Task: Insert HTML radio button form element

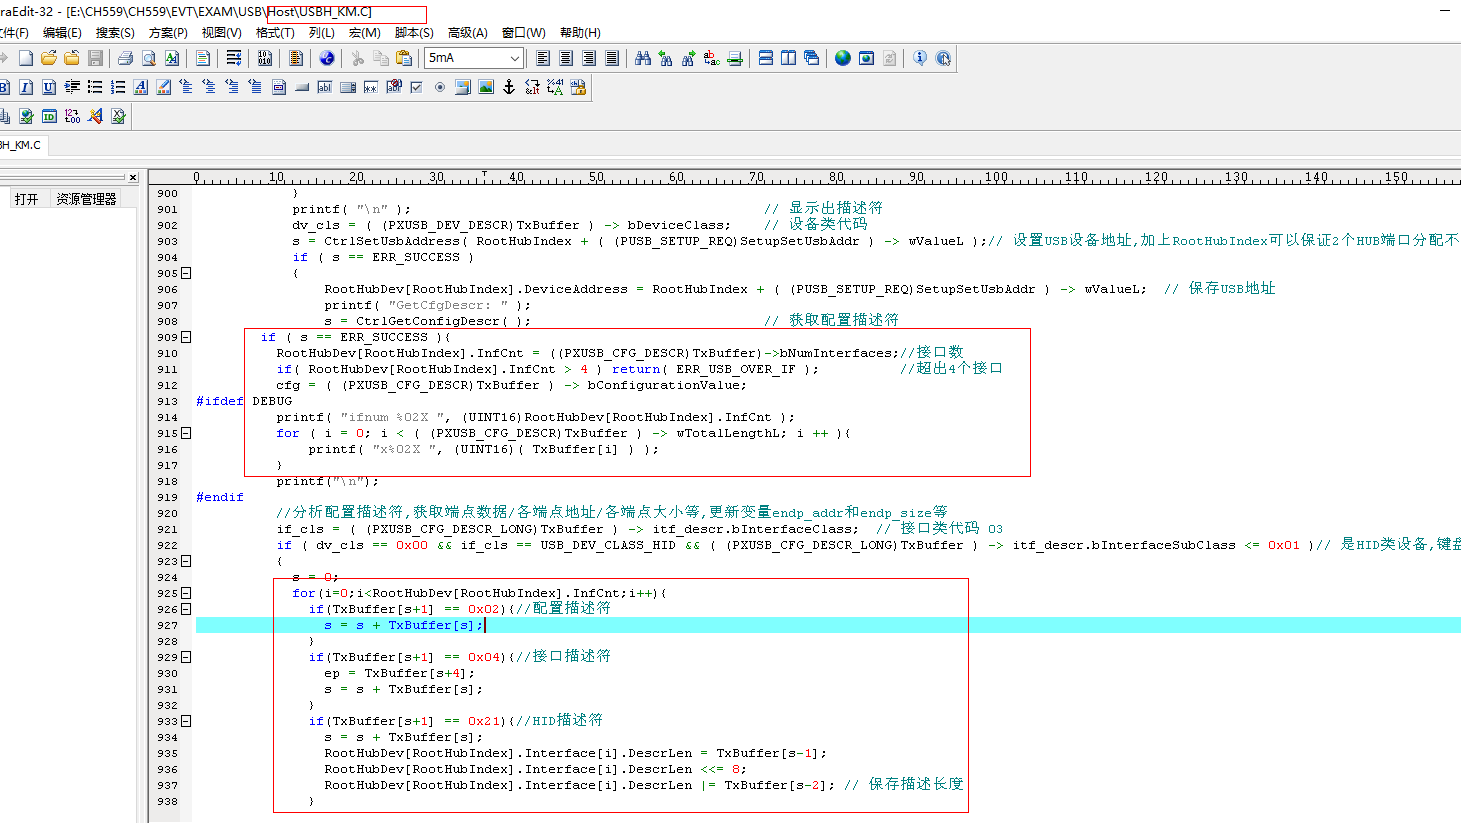Action: coord(440,87)
